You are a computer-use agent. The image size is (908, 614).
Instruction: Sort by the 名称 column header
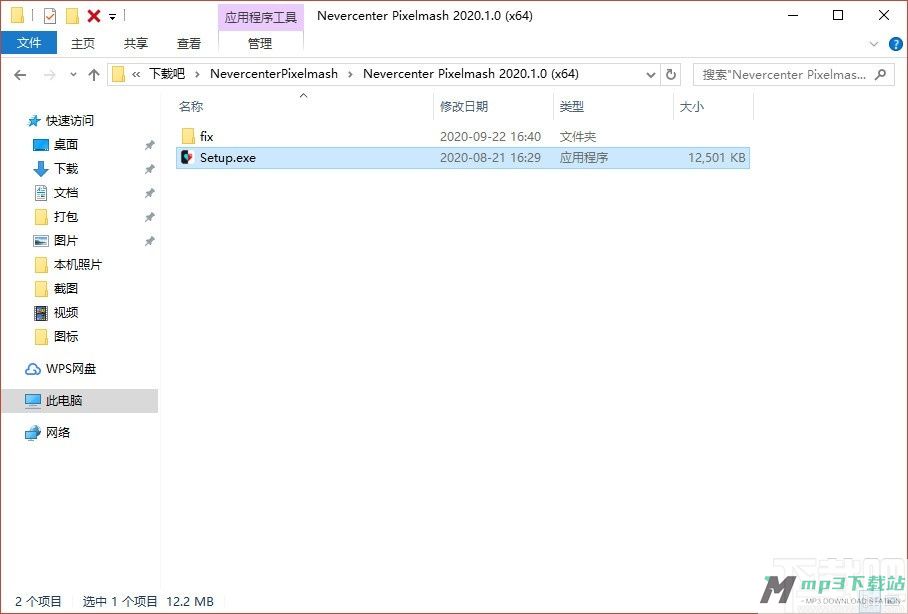point(191,106)
